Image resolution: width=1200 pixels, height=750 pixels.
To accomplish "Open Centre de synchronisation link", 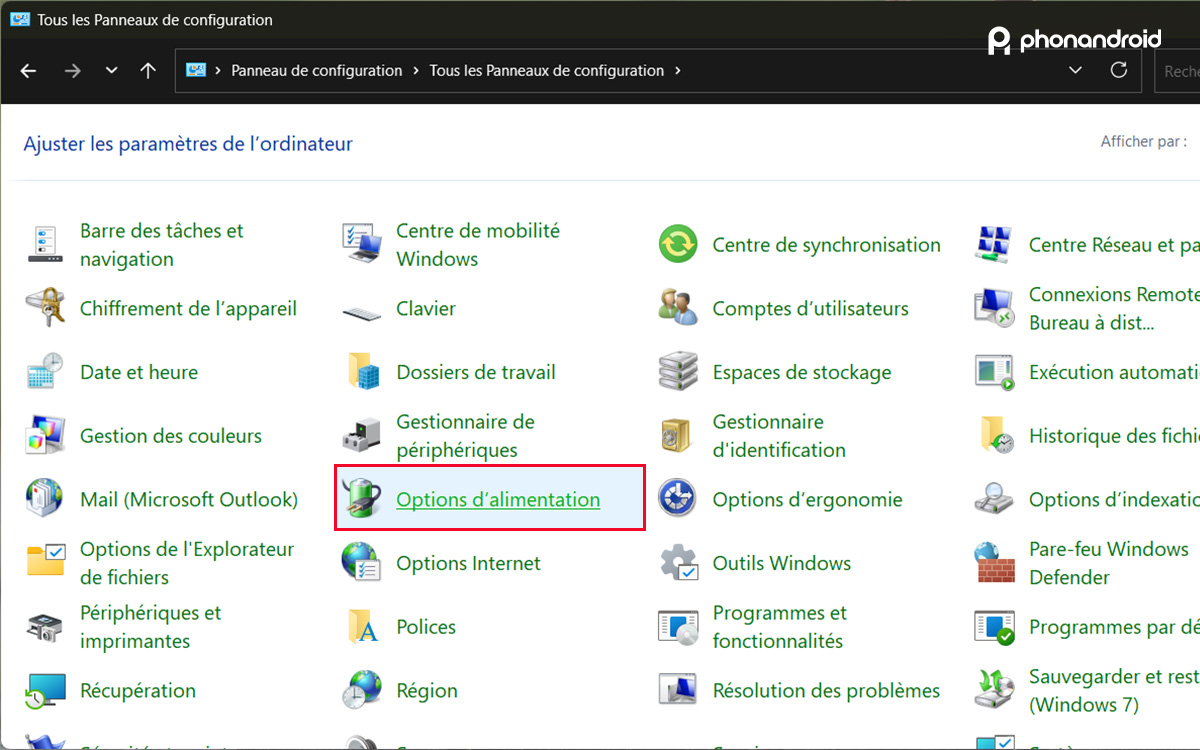I will [826, 245].
